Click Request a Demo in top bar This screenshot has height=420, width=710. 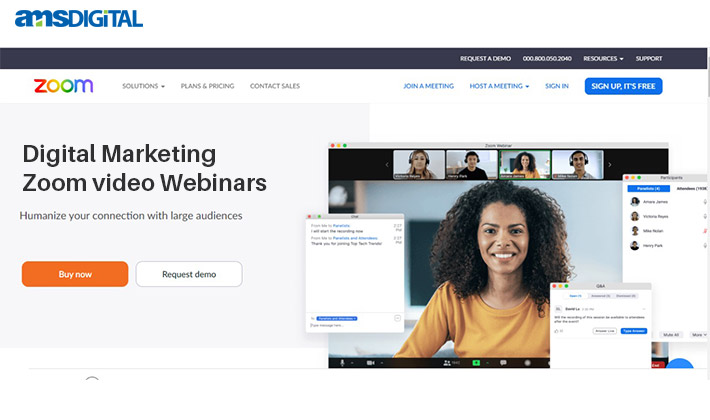(485, 58)
